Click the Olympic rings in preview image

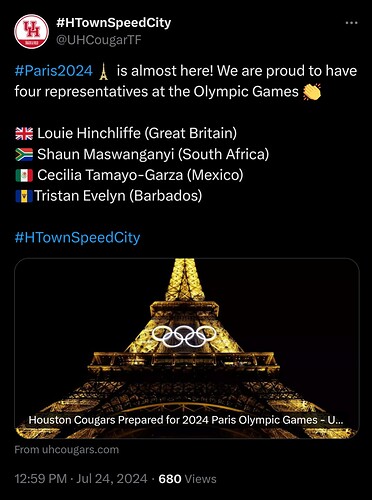184,336
